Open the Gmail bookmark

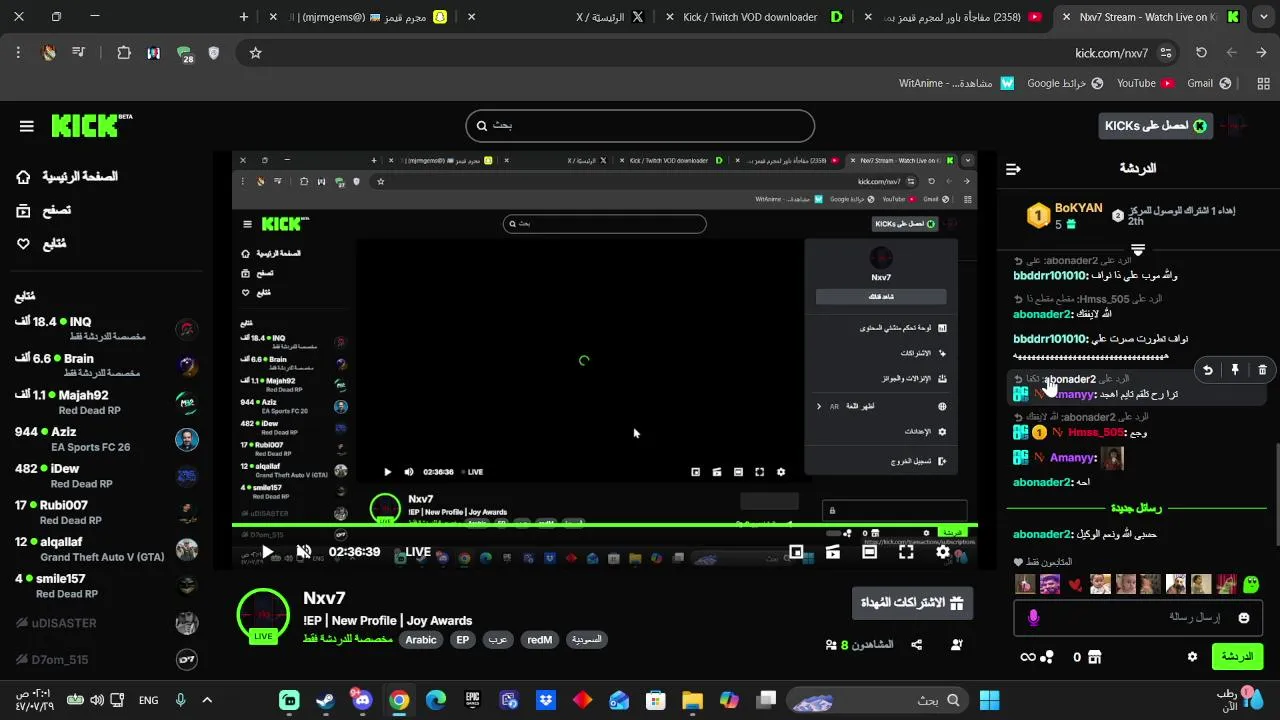click(1208, 83)
